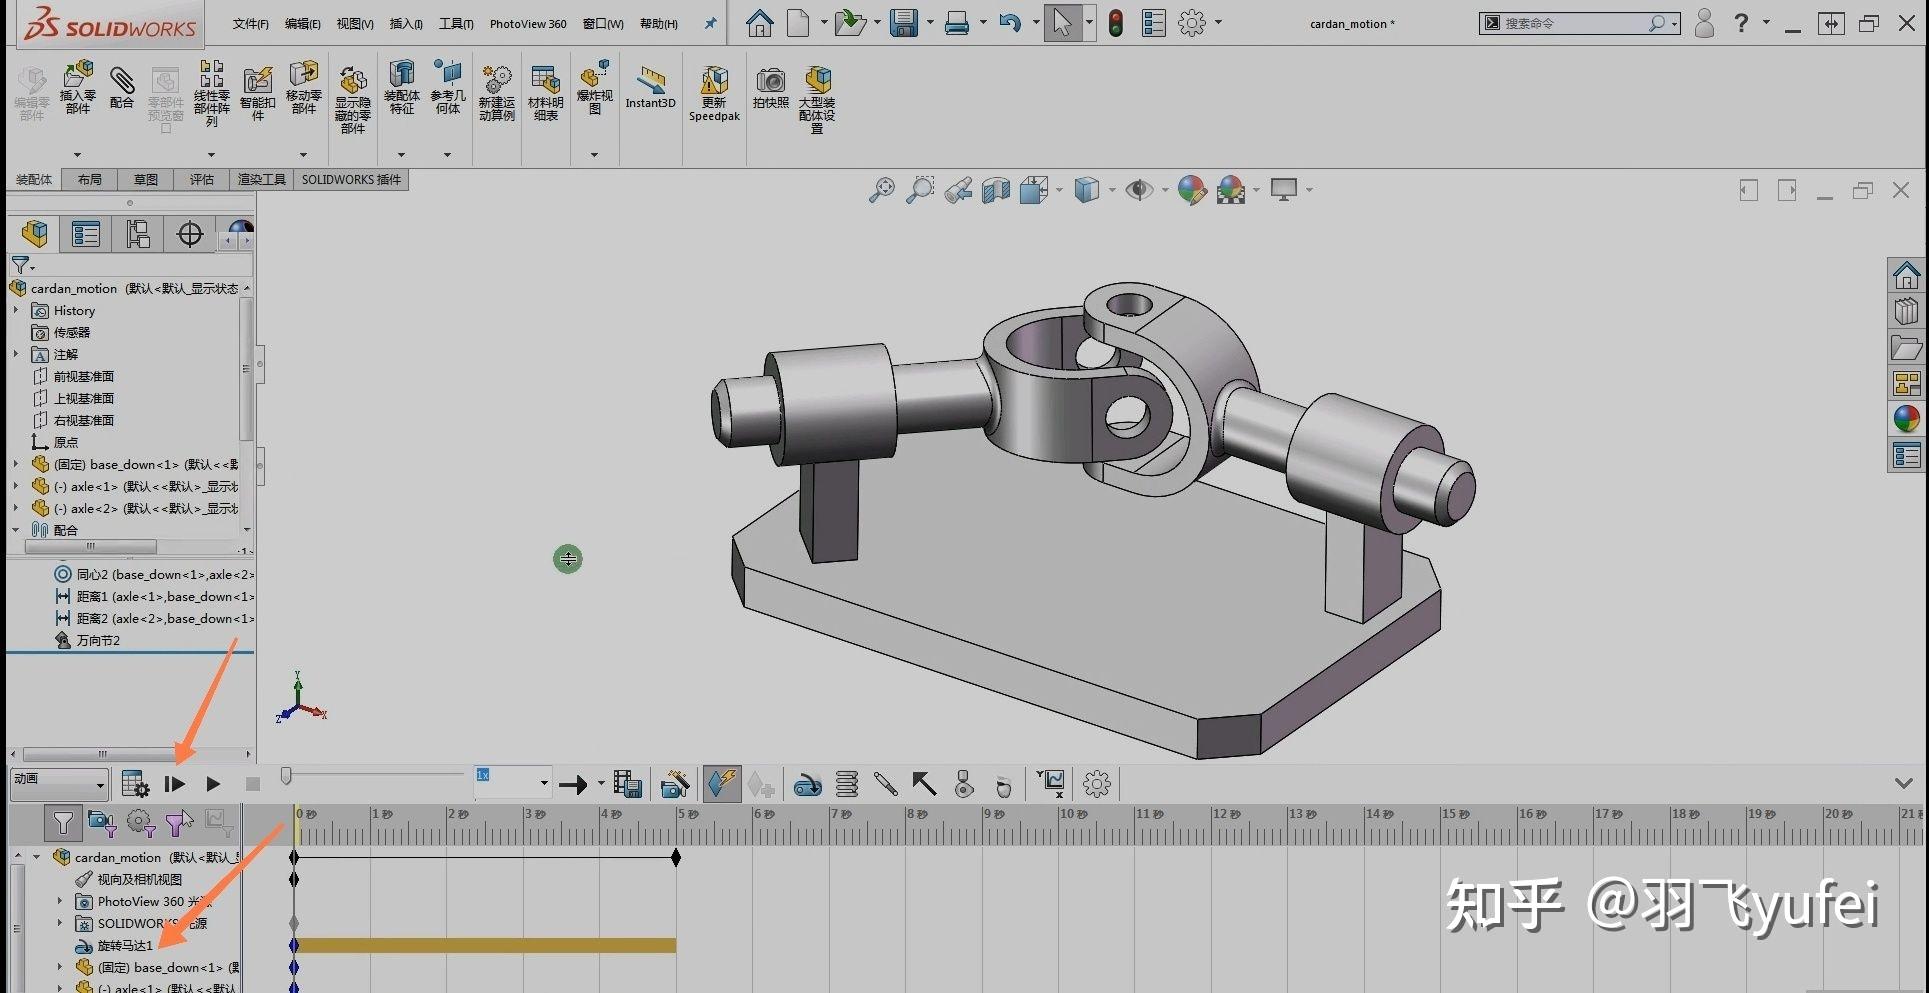Open the Motion Study results settings gear
Image resolution: width=1929 pixels, height=993 pixels.
[x=1097, y=784]
